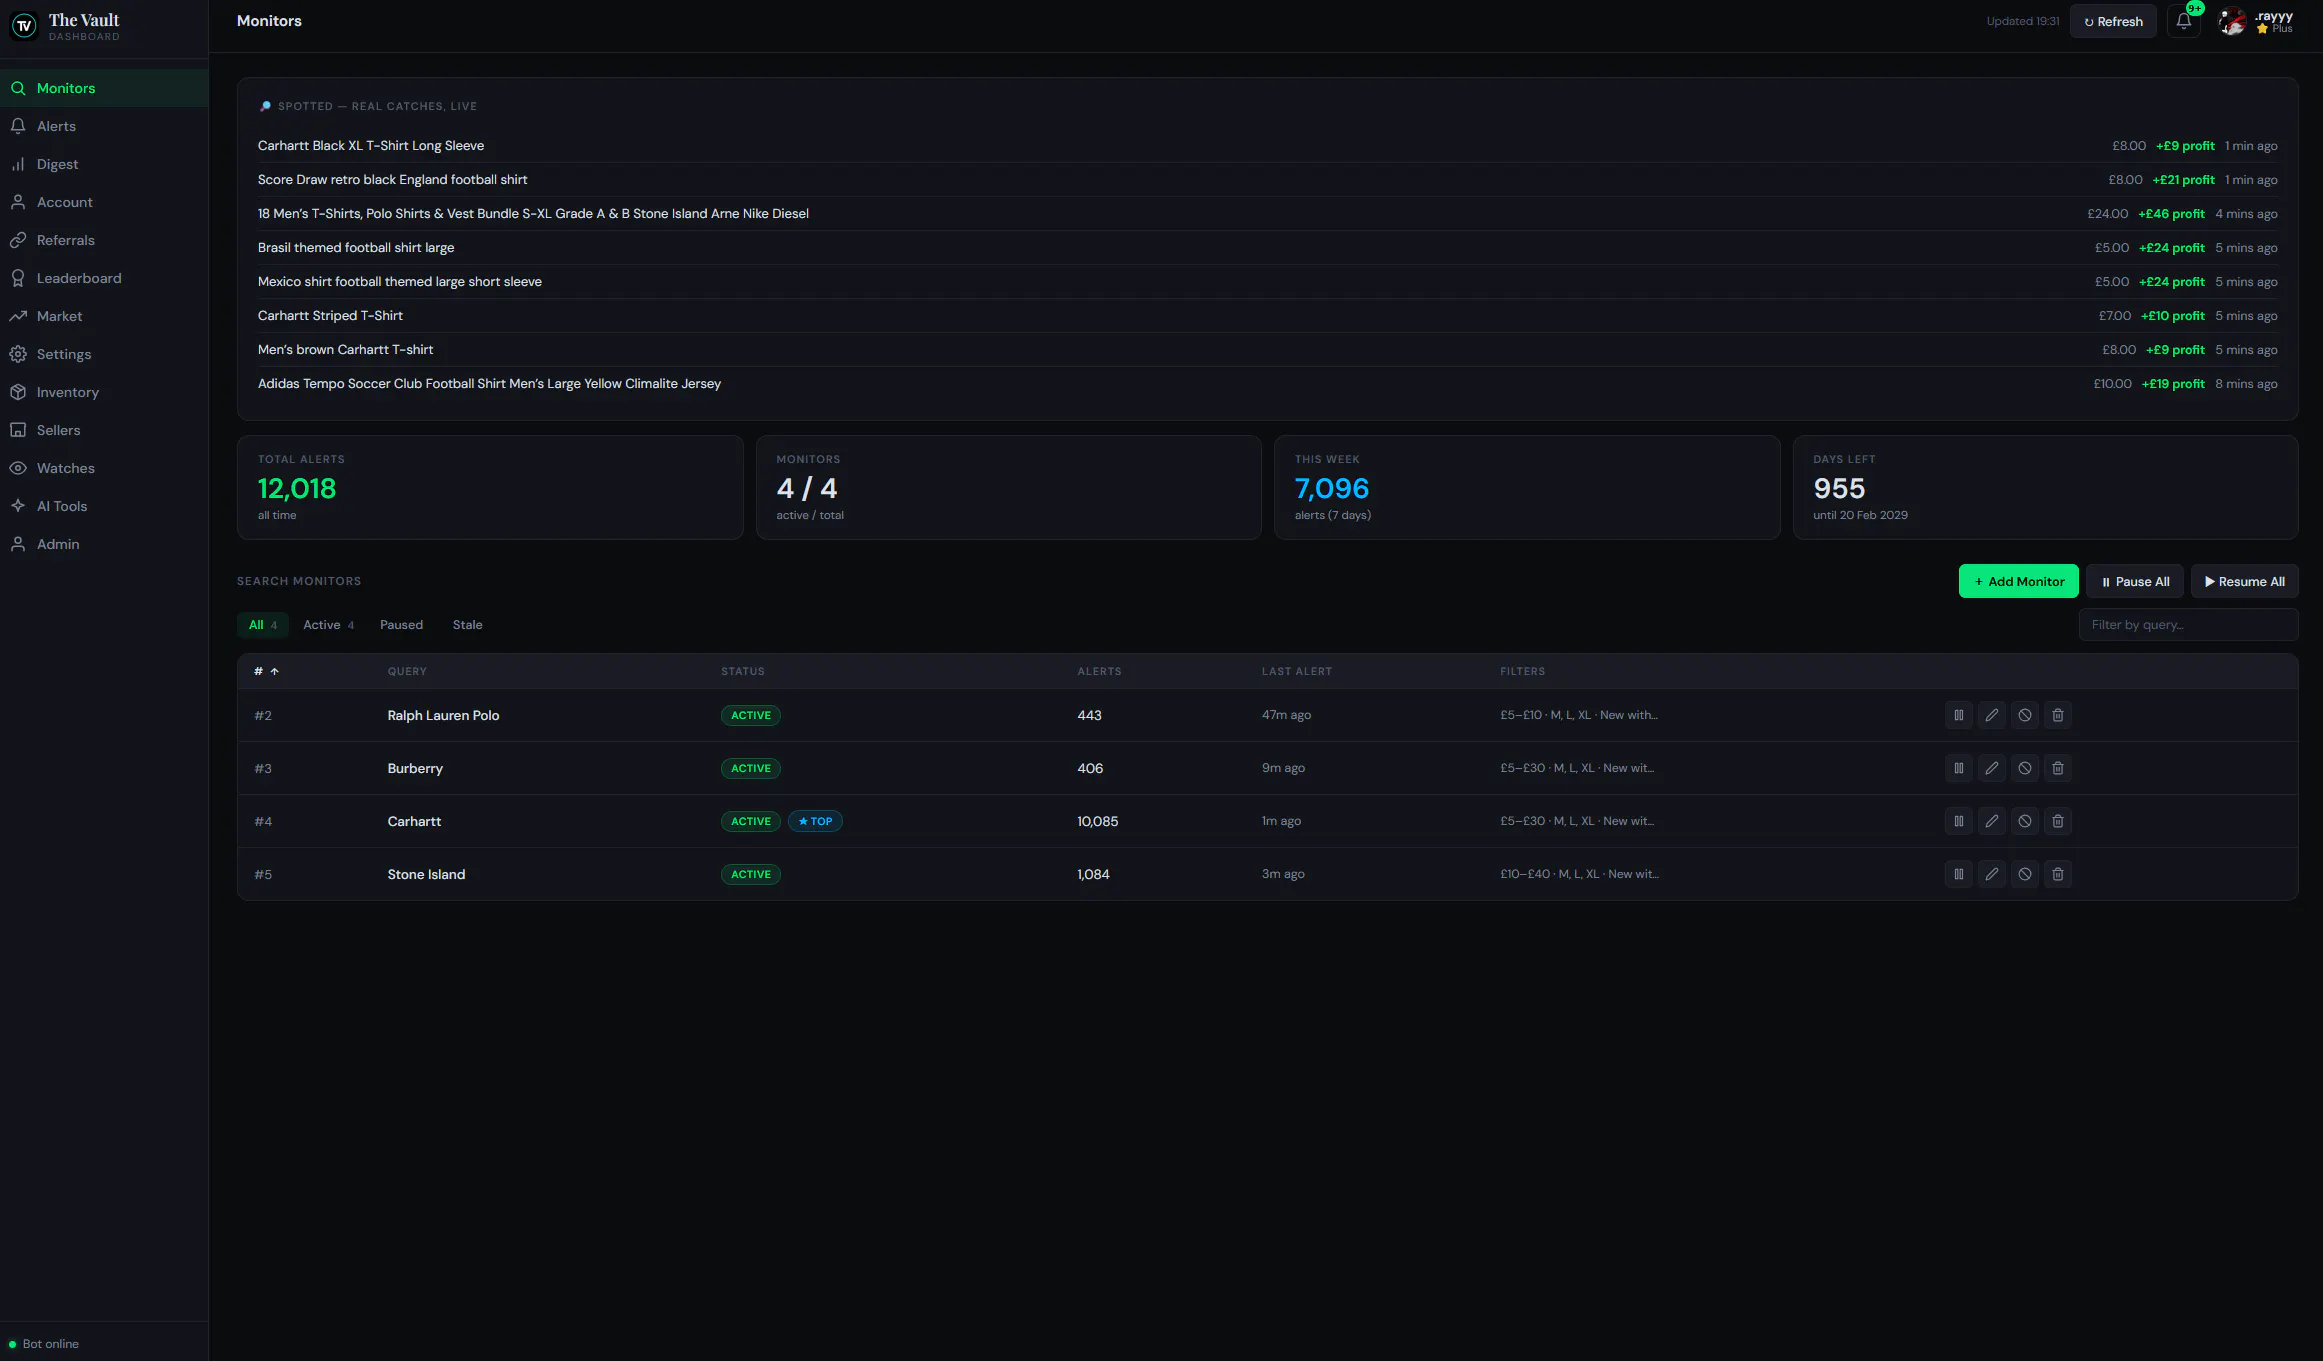
Task: Click the Refresh button
Action: click(x=2113, y=21)
